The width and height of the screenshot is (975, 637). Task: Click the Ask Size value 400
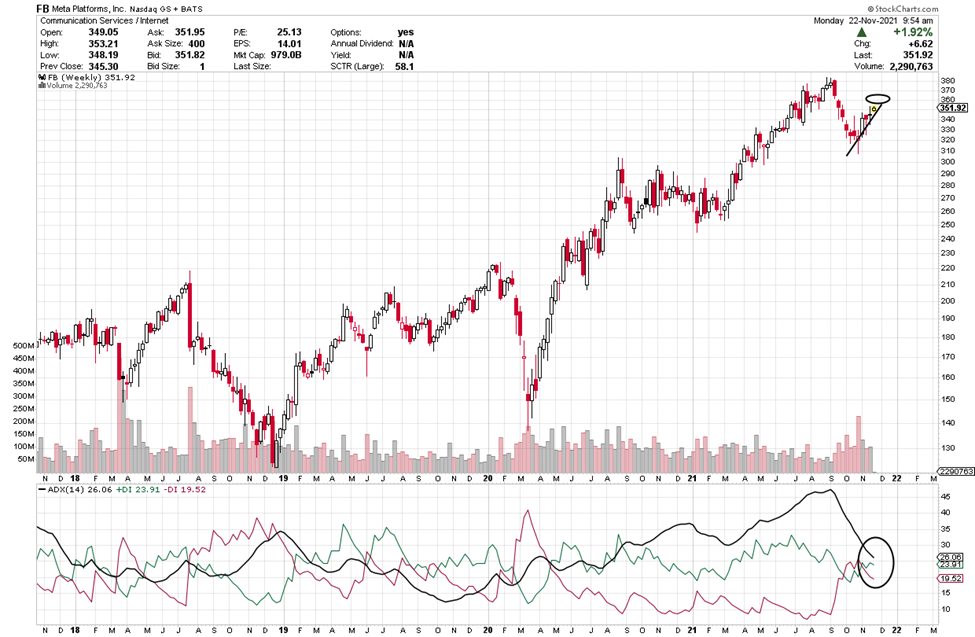196,44
